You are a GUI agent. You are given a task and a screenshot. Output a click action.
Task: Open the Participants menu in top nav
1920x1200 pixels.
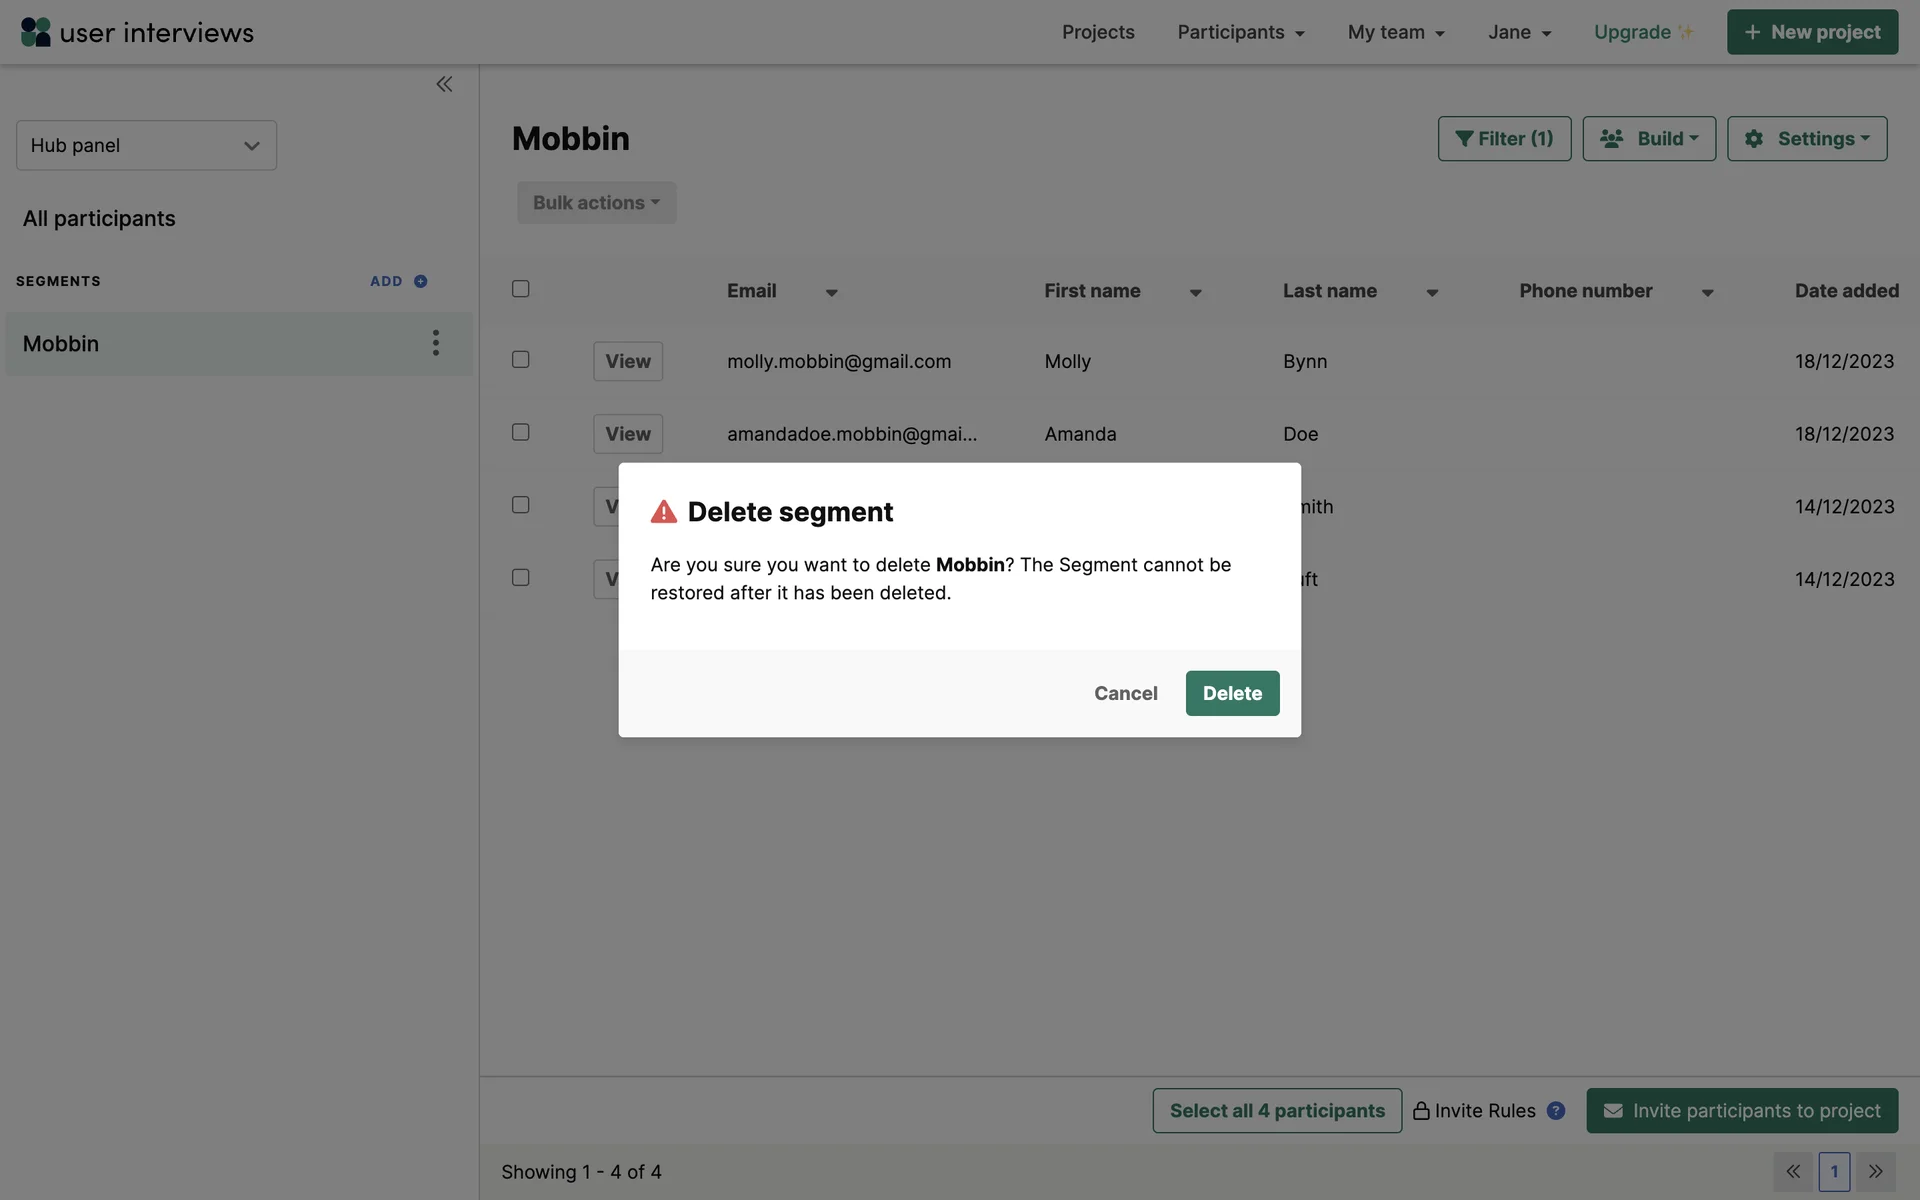pyautogui.click(x=1241, y=32)
